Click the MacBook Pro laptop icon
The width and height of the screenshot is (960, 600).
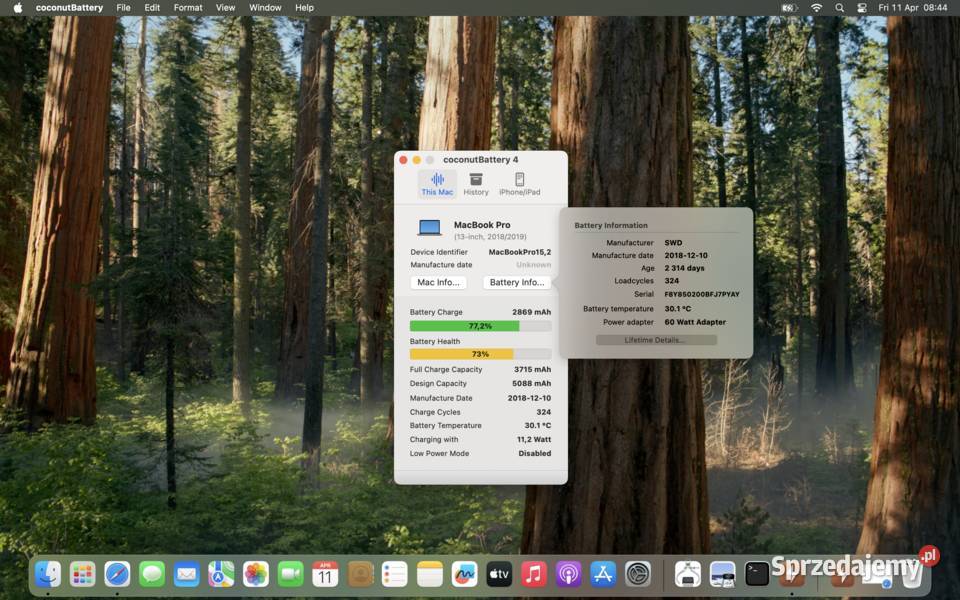click(x=430, y=228)
